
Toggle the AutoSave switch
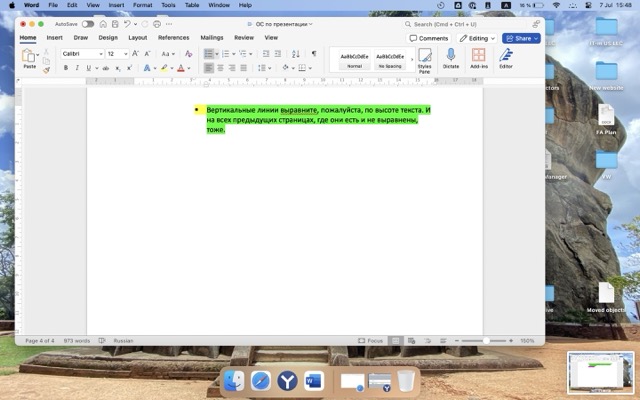coord(88,23)
